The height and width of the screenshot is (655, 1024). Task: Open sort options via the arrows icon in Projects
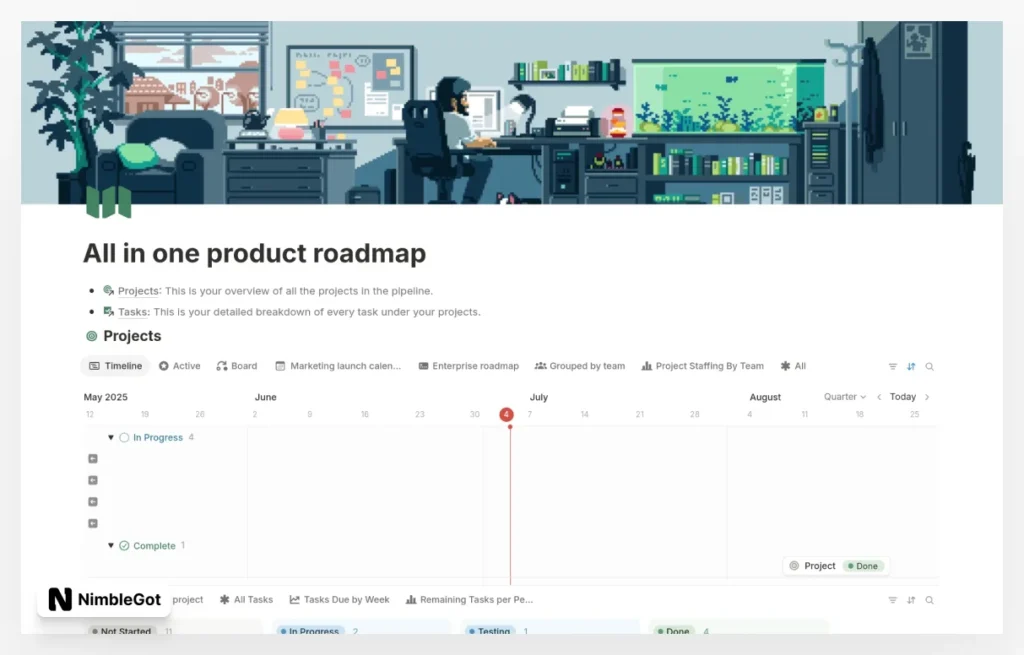click(x=912, y=366)
